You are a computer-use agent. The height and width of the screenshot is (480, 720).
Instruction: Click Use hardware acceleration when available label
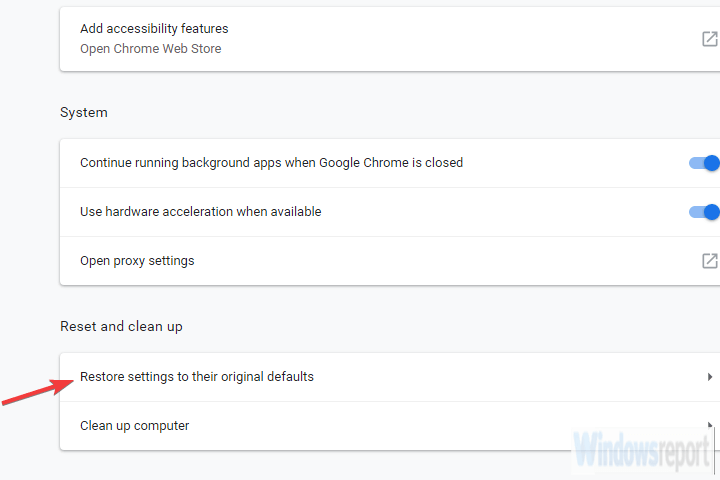pyautogui.click(x=201, y=212)
